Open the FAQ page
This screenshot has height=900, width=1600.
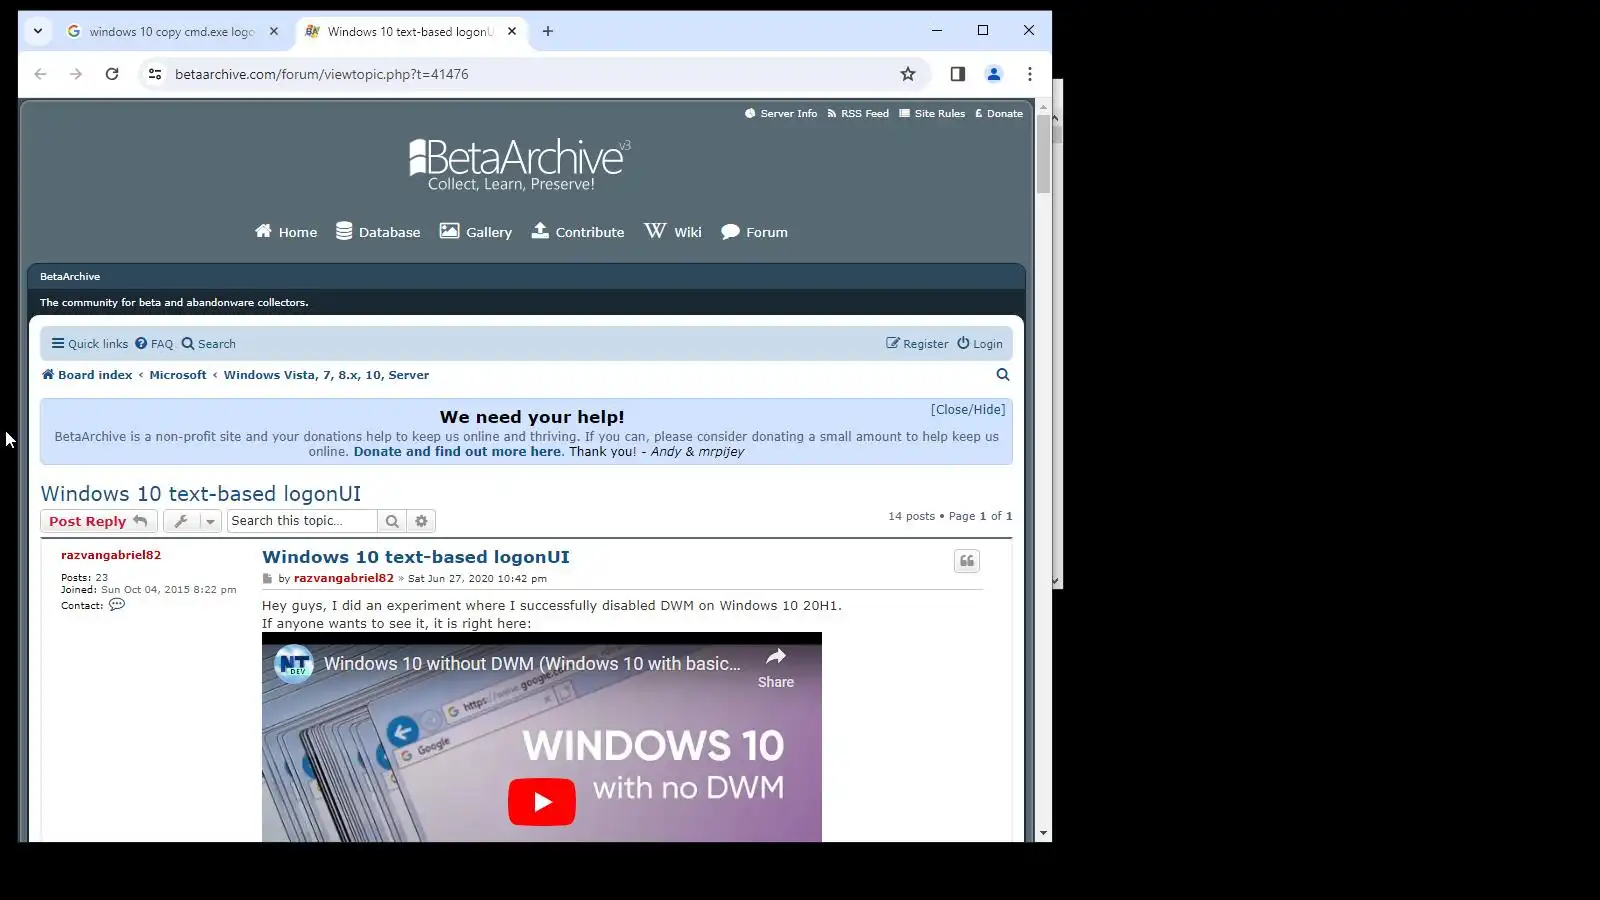[x=154, y=344]
